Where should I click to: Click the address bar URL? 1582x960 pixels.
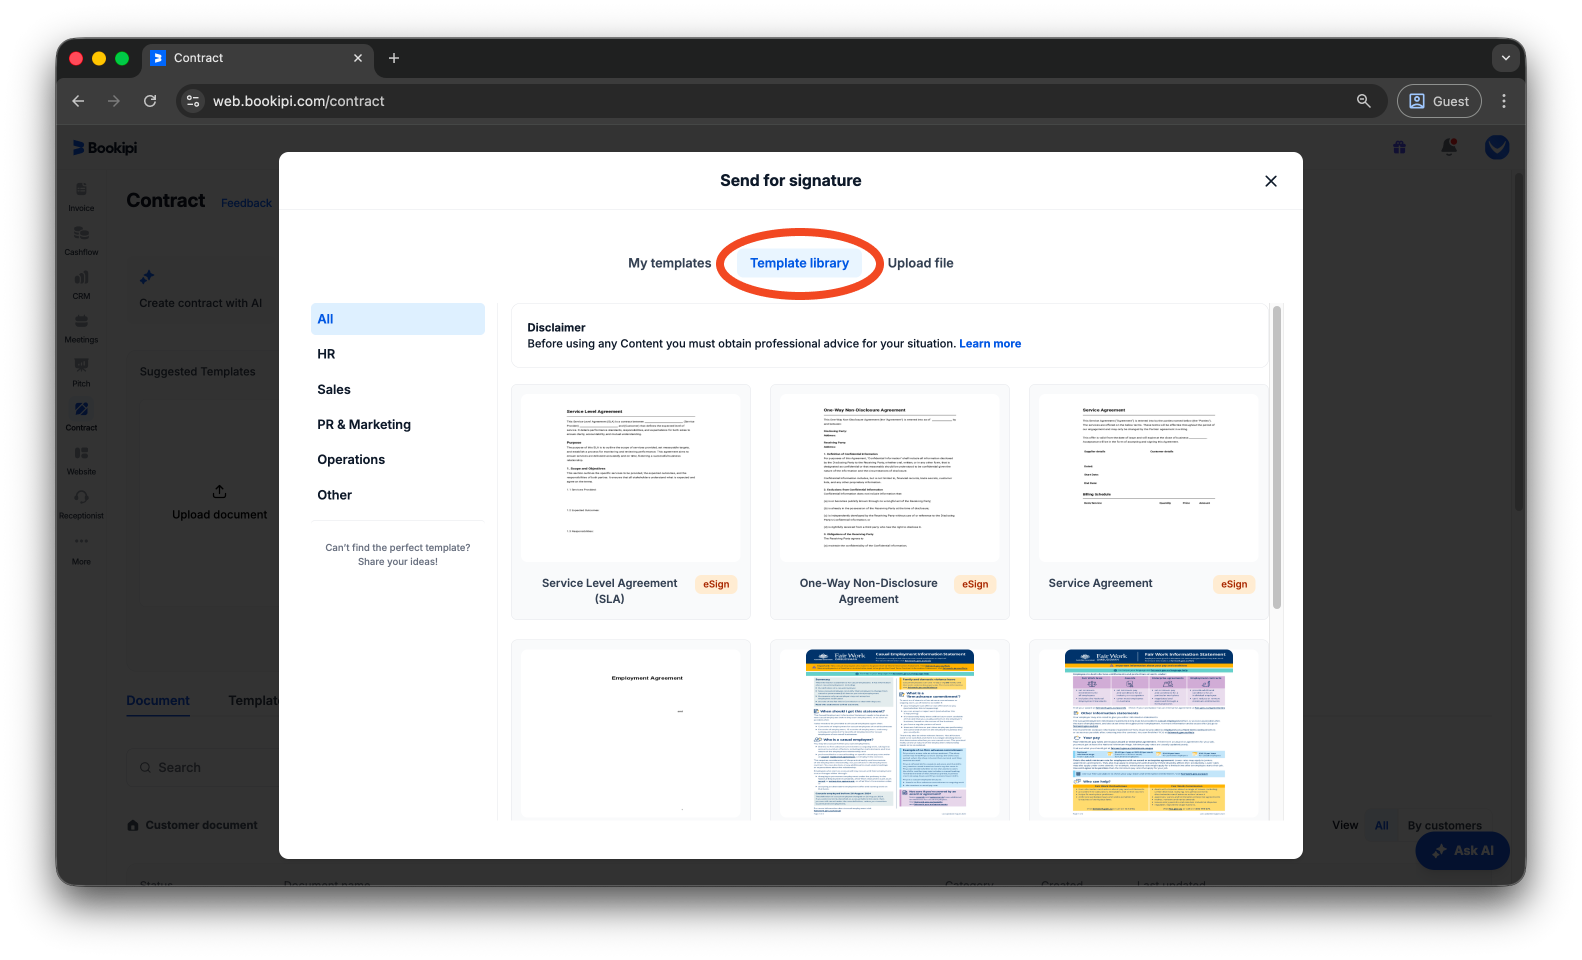coord(298,101)
